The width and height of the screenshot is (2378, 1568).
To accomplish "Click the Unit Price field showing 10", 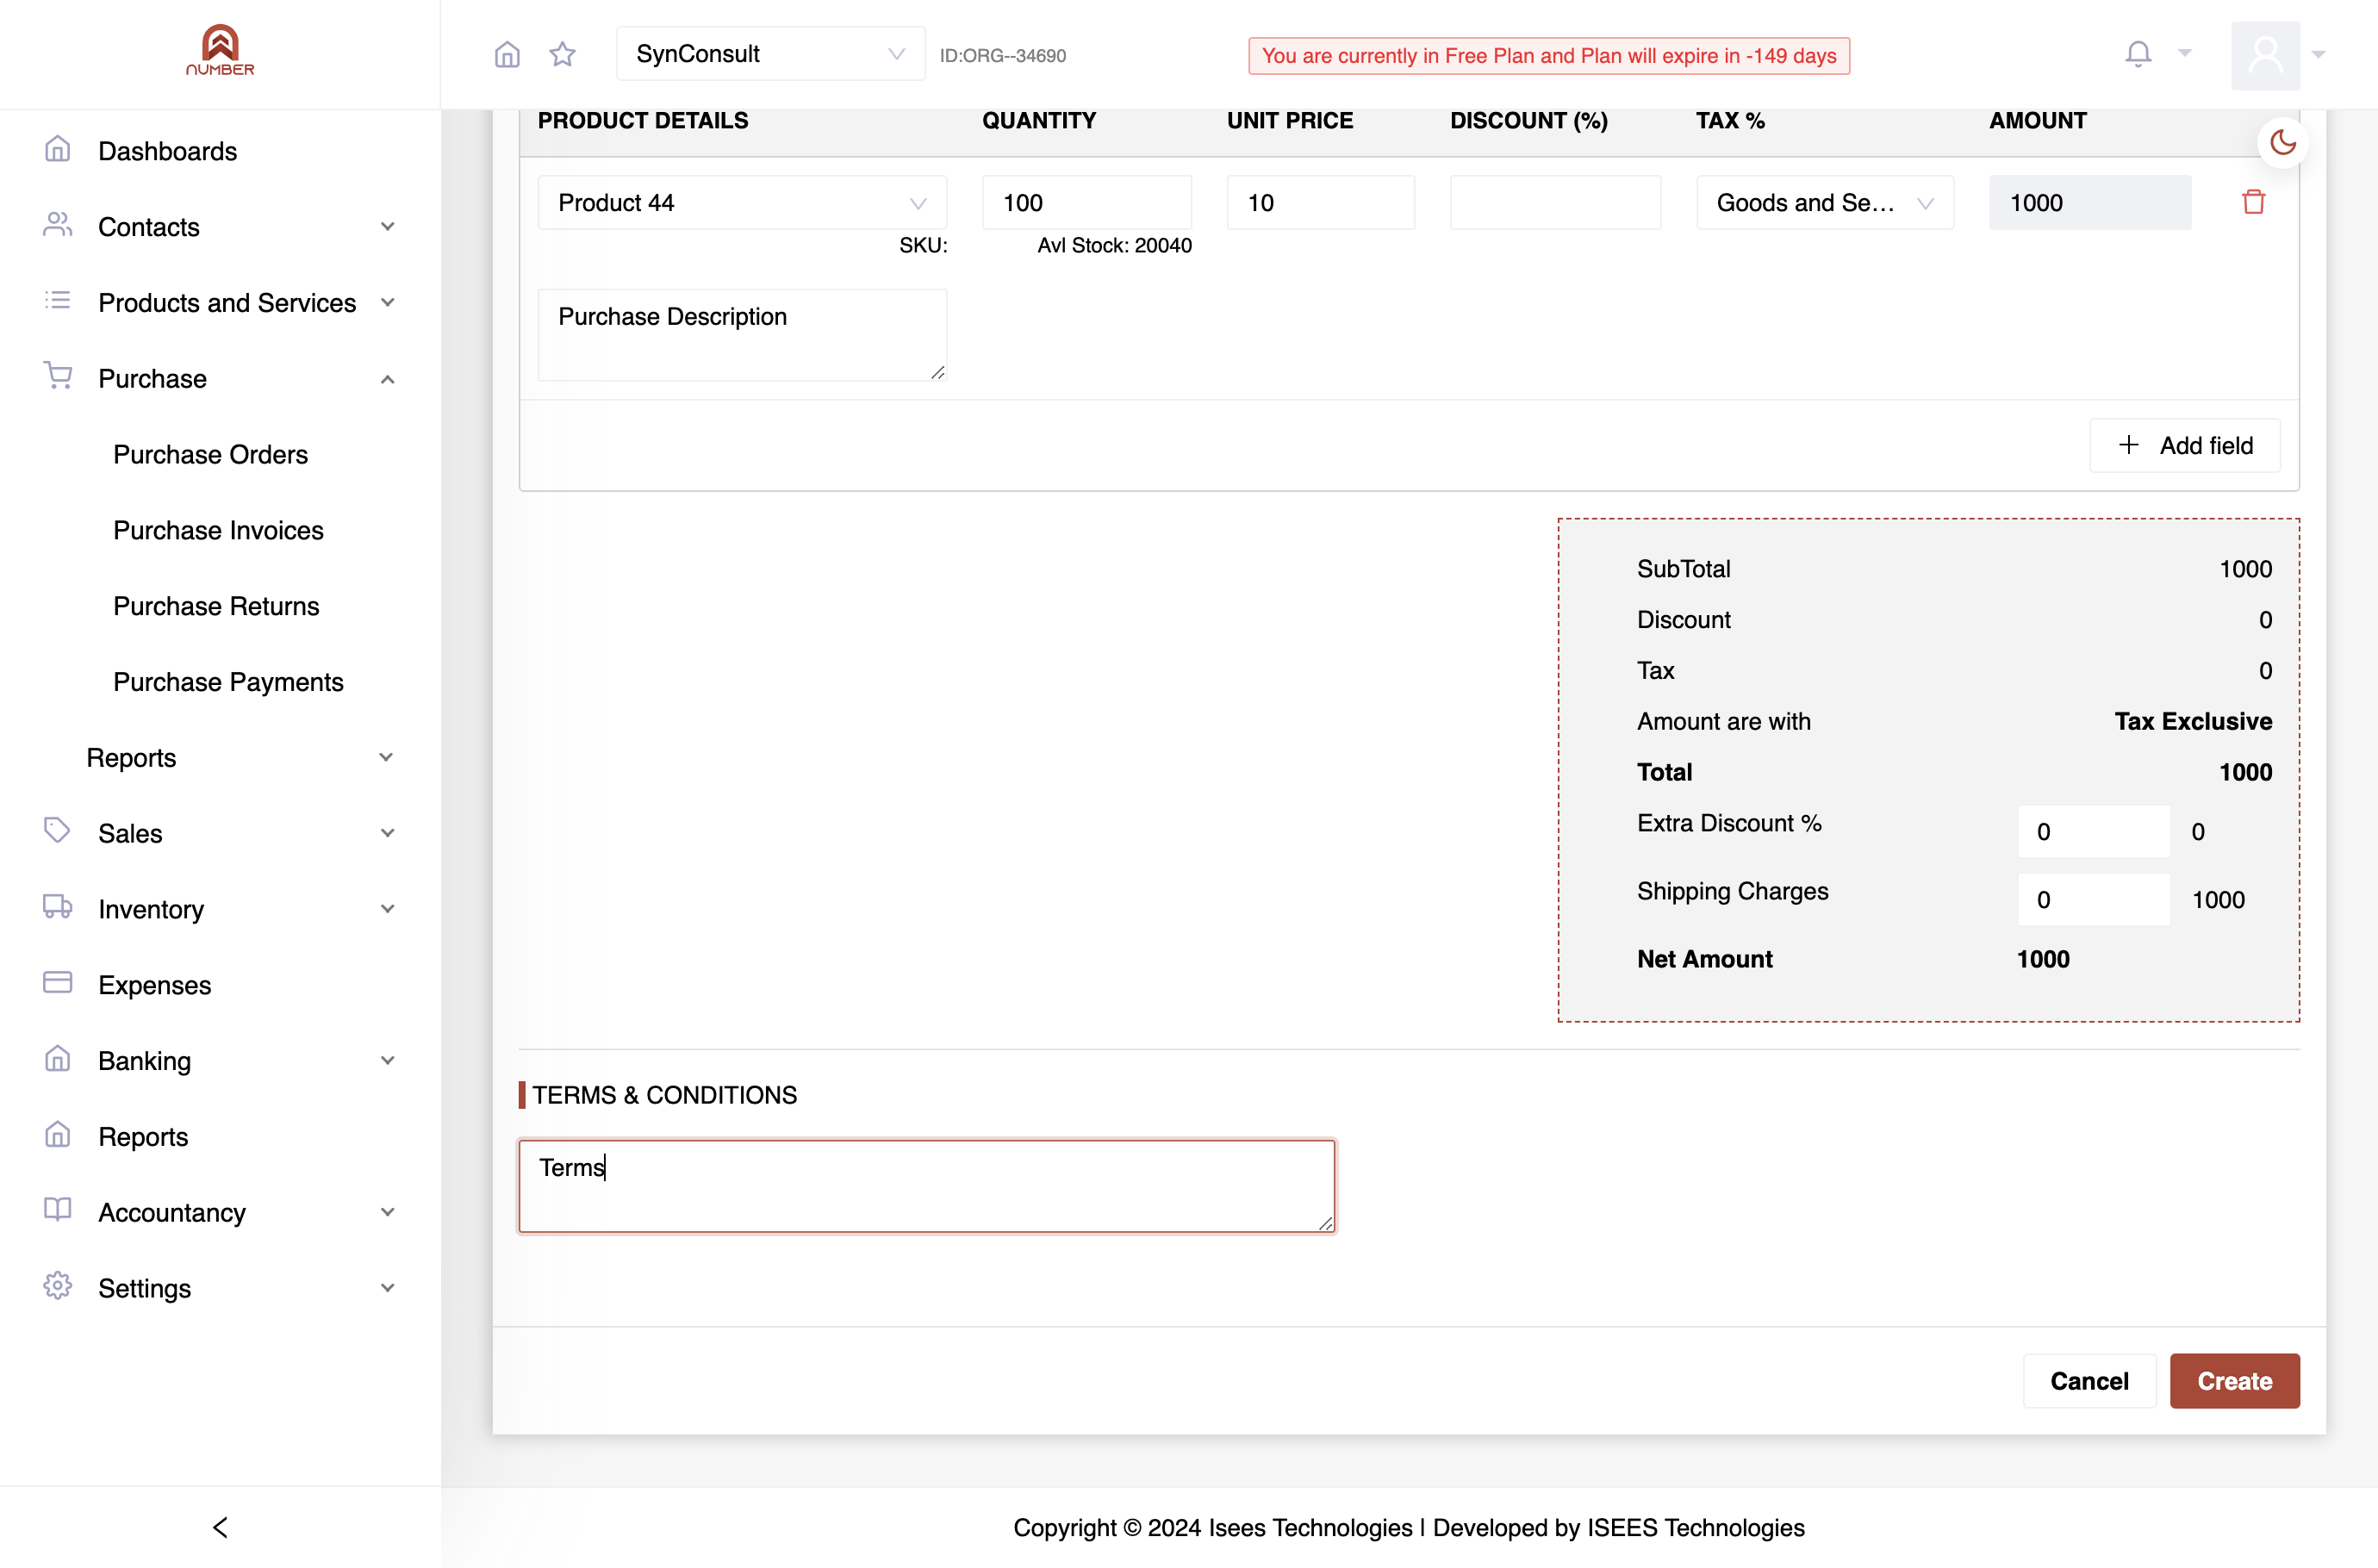I will pyautogui.click(x=1320, y=203).
